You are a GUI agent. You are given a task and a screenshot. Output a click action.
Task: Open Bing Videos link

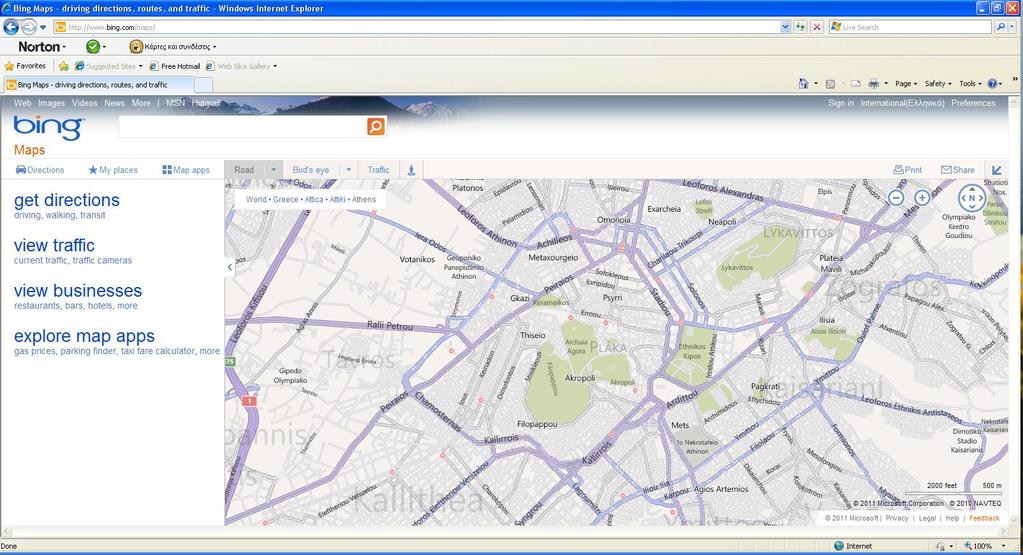(84, 103)
